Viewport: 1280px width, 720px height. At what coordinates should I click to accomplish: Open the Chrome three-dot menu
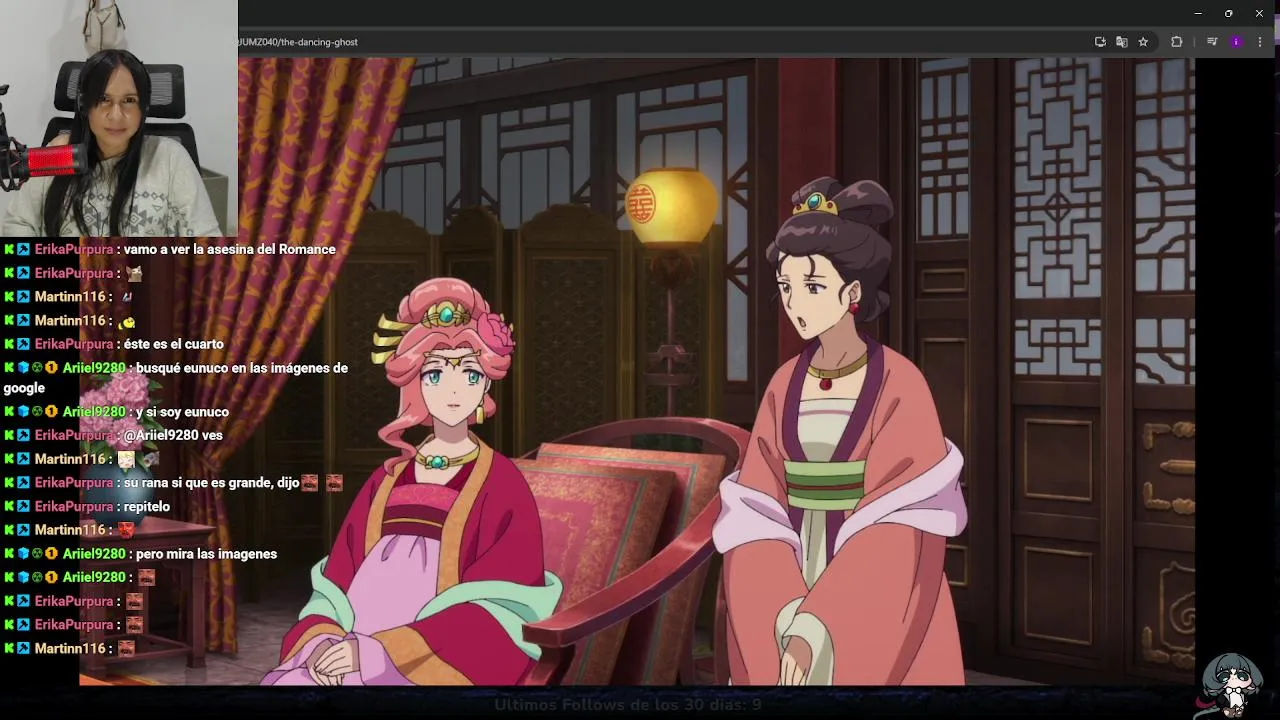point(1260,42)
